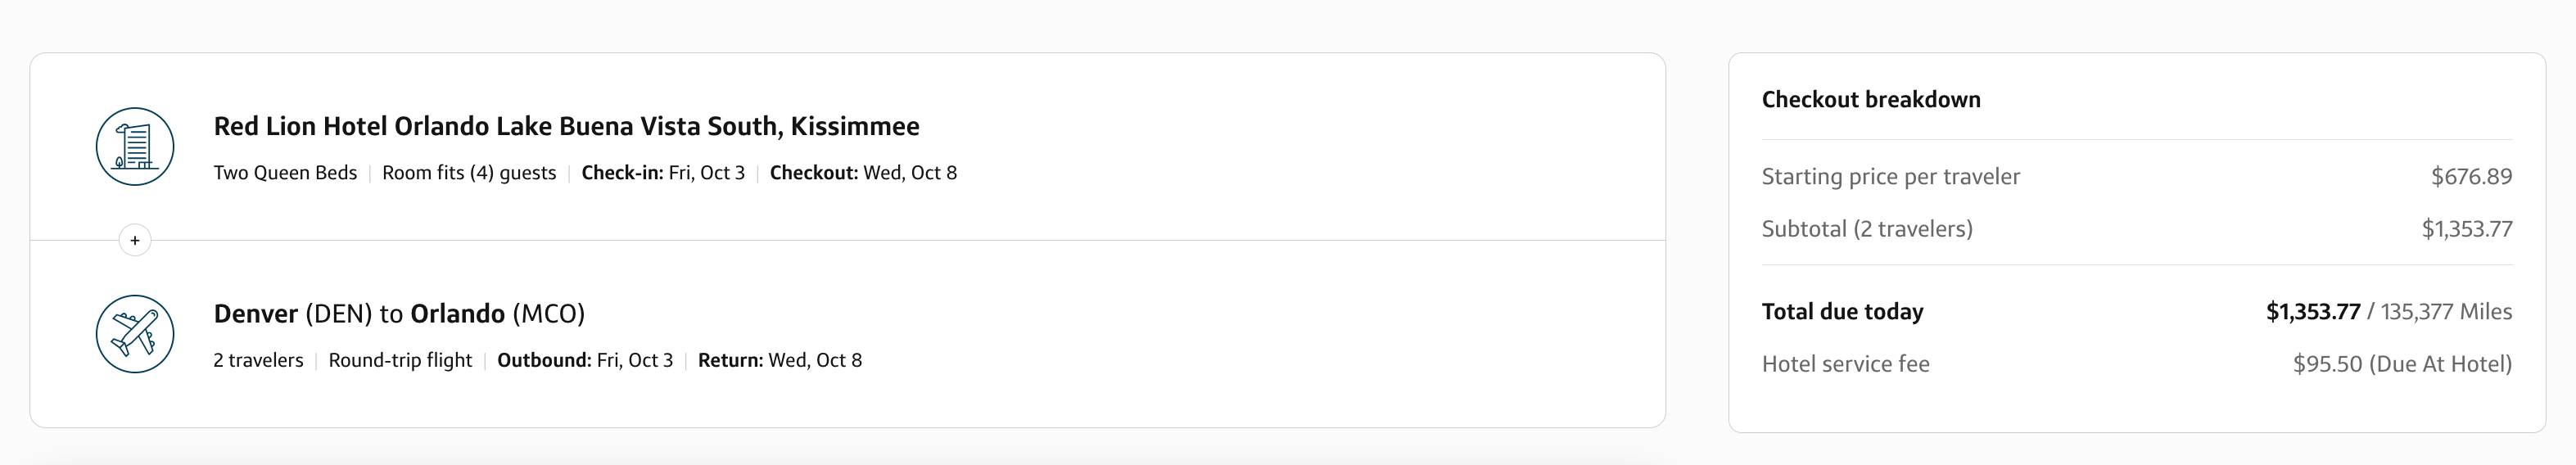
Task: Click the $676.89 per traveler price
Action: point(2471,177)
